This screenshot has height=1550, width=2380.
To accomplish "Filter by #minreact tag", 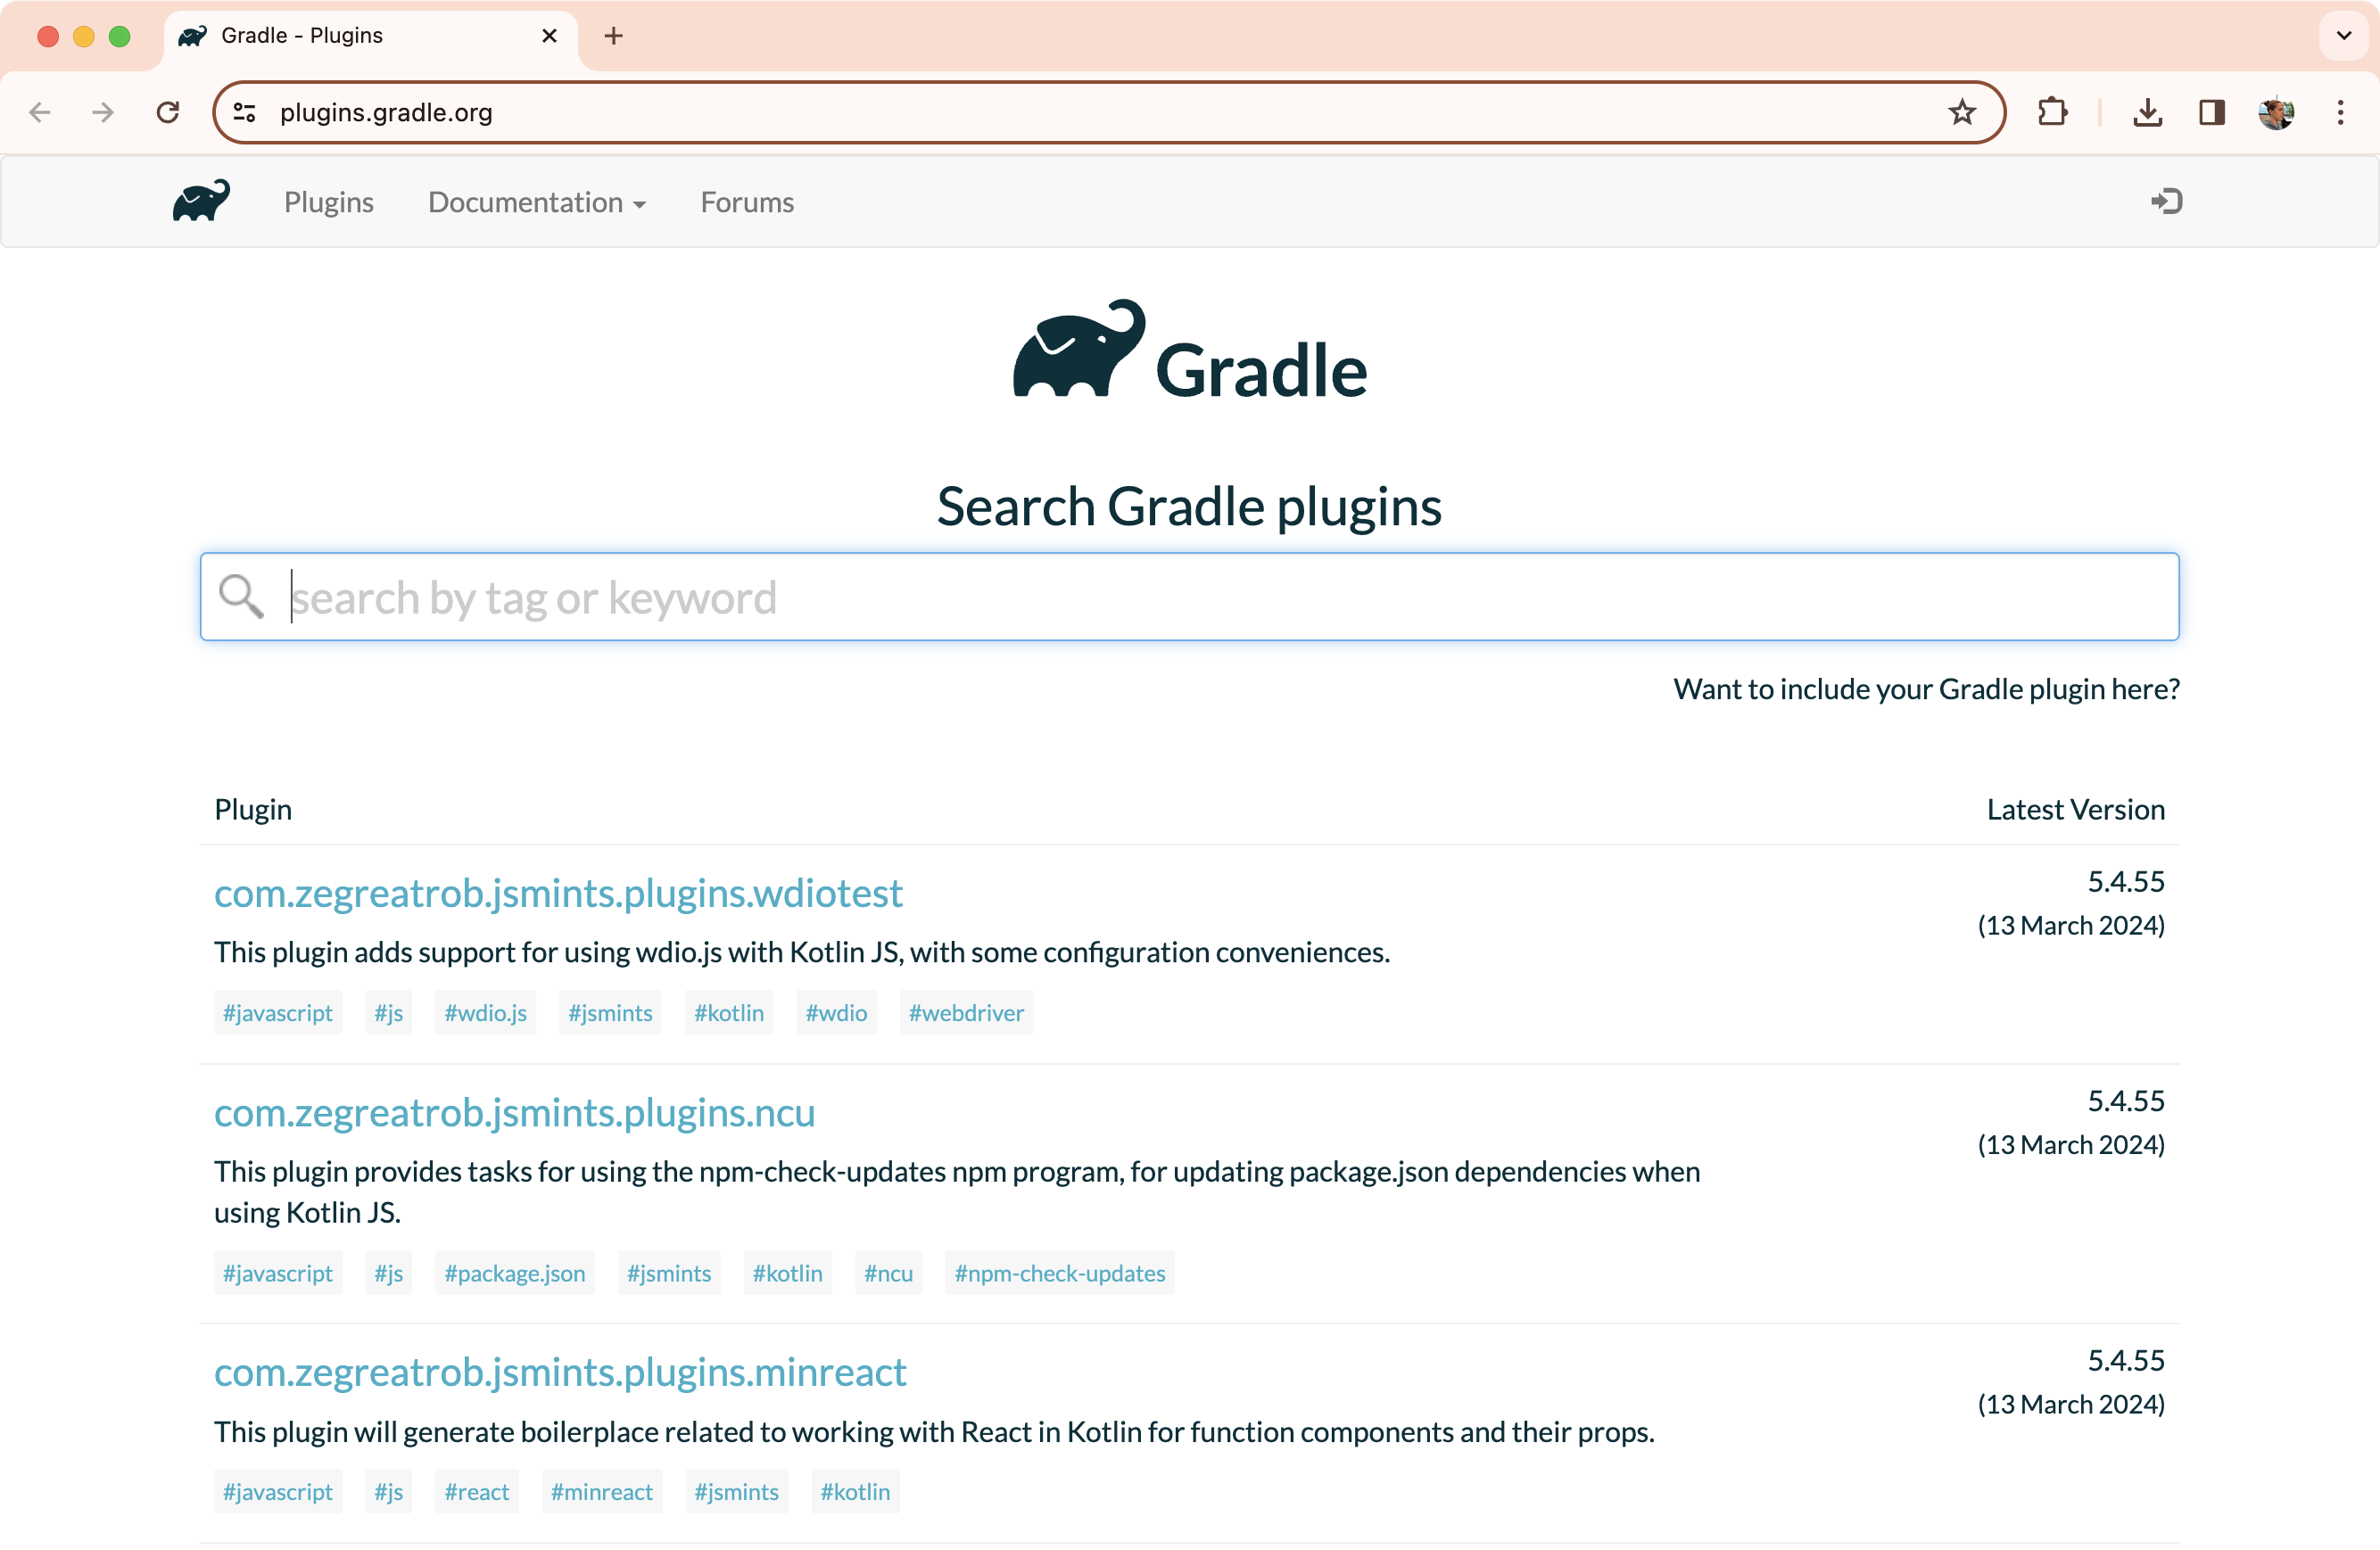I will (x=602, y=1492).
